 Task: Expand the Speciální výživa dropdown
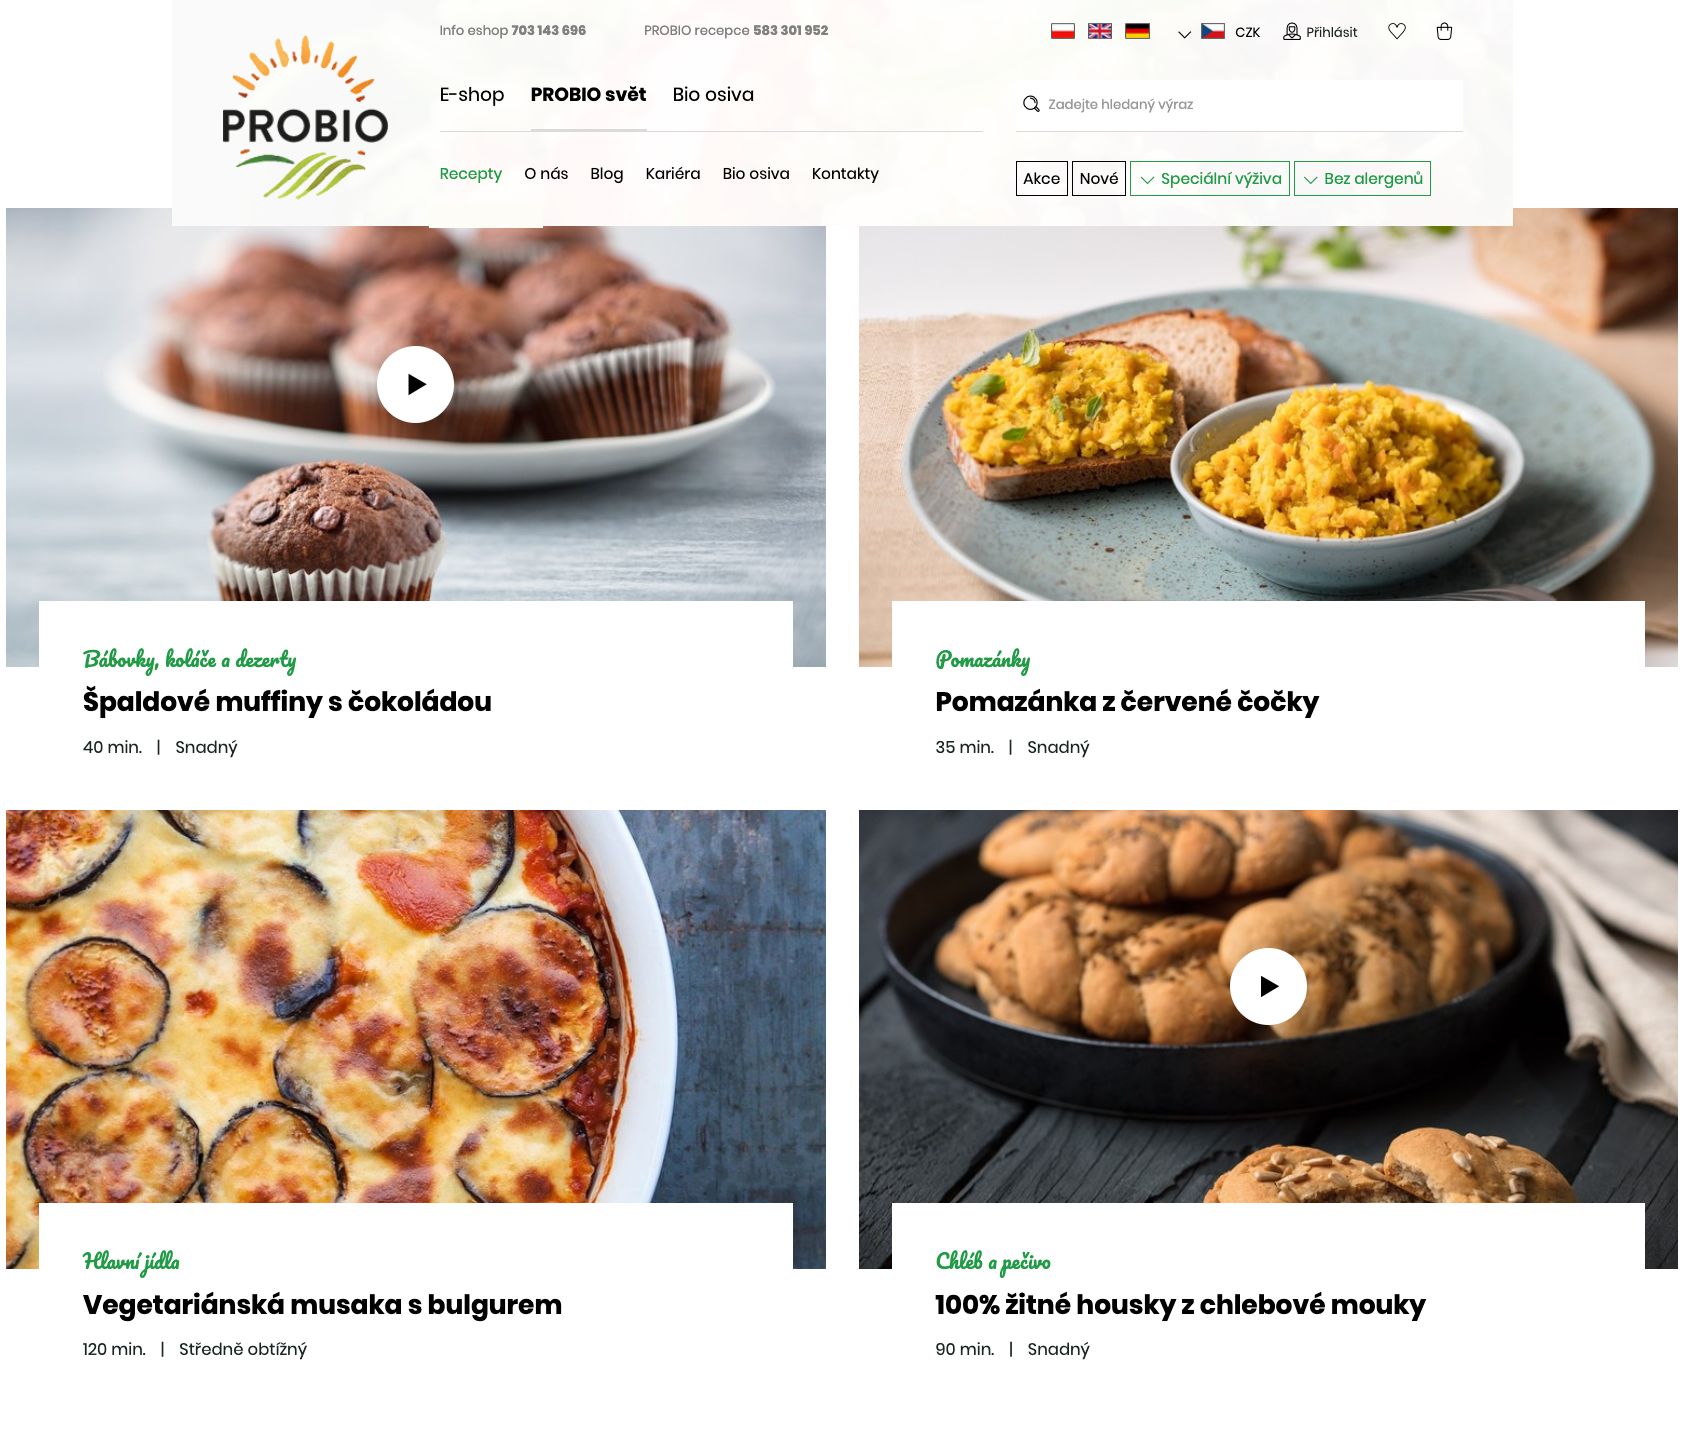click(x=1210, y=178)
